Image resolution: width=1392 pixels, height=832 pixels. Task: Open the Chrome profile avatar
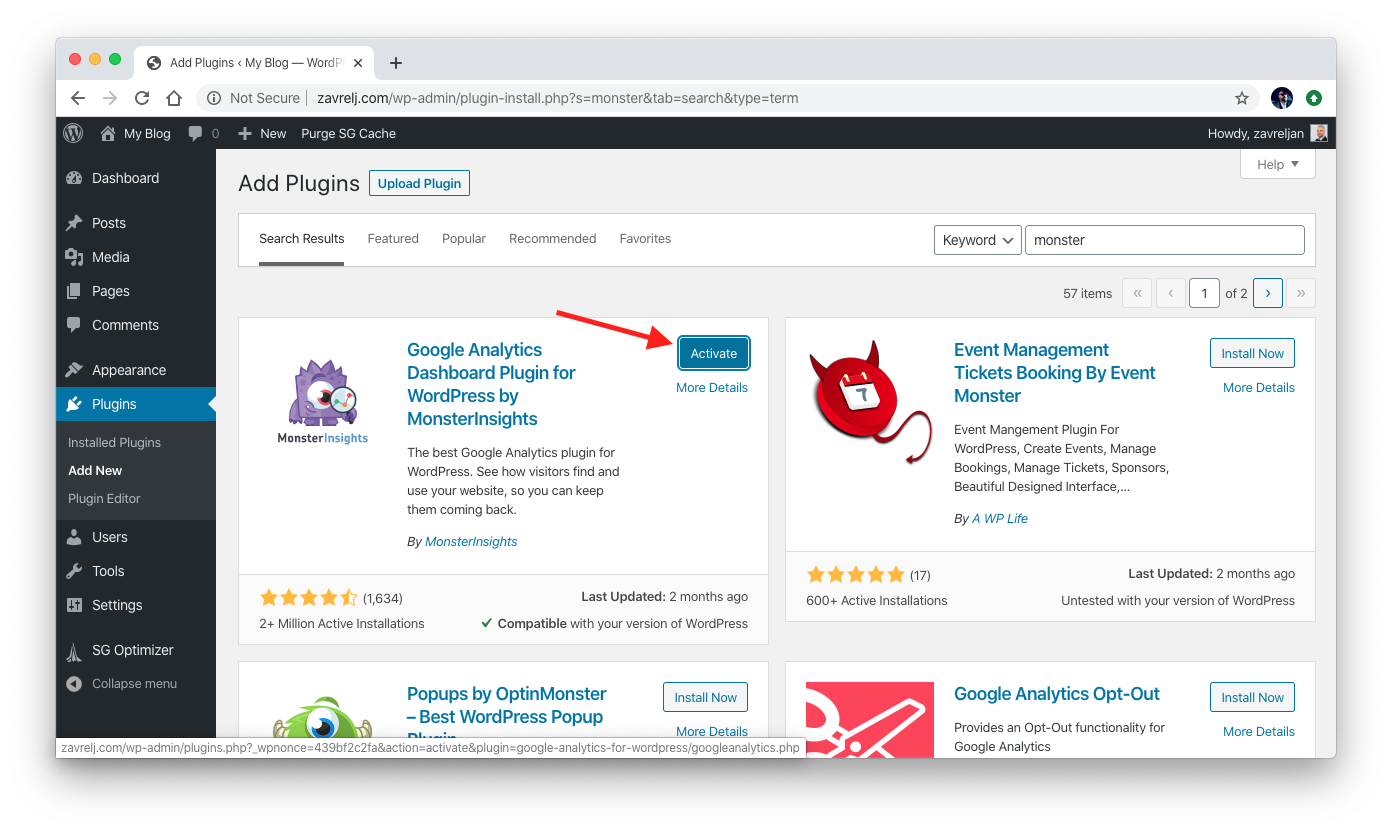[1282, 98]
